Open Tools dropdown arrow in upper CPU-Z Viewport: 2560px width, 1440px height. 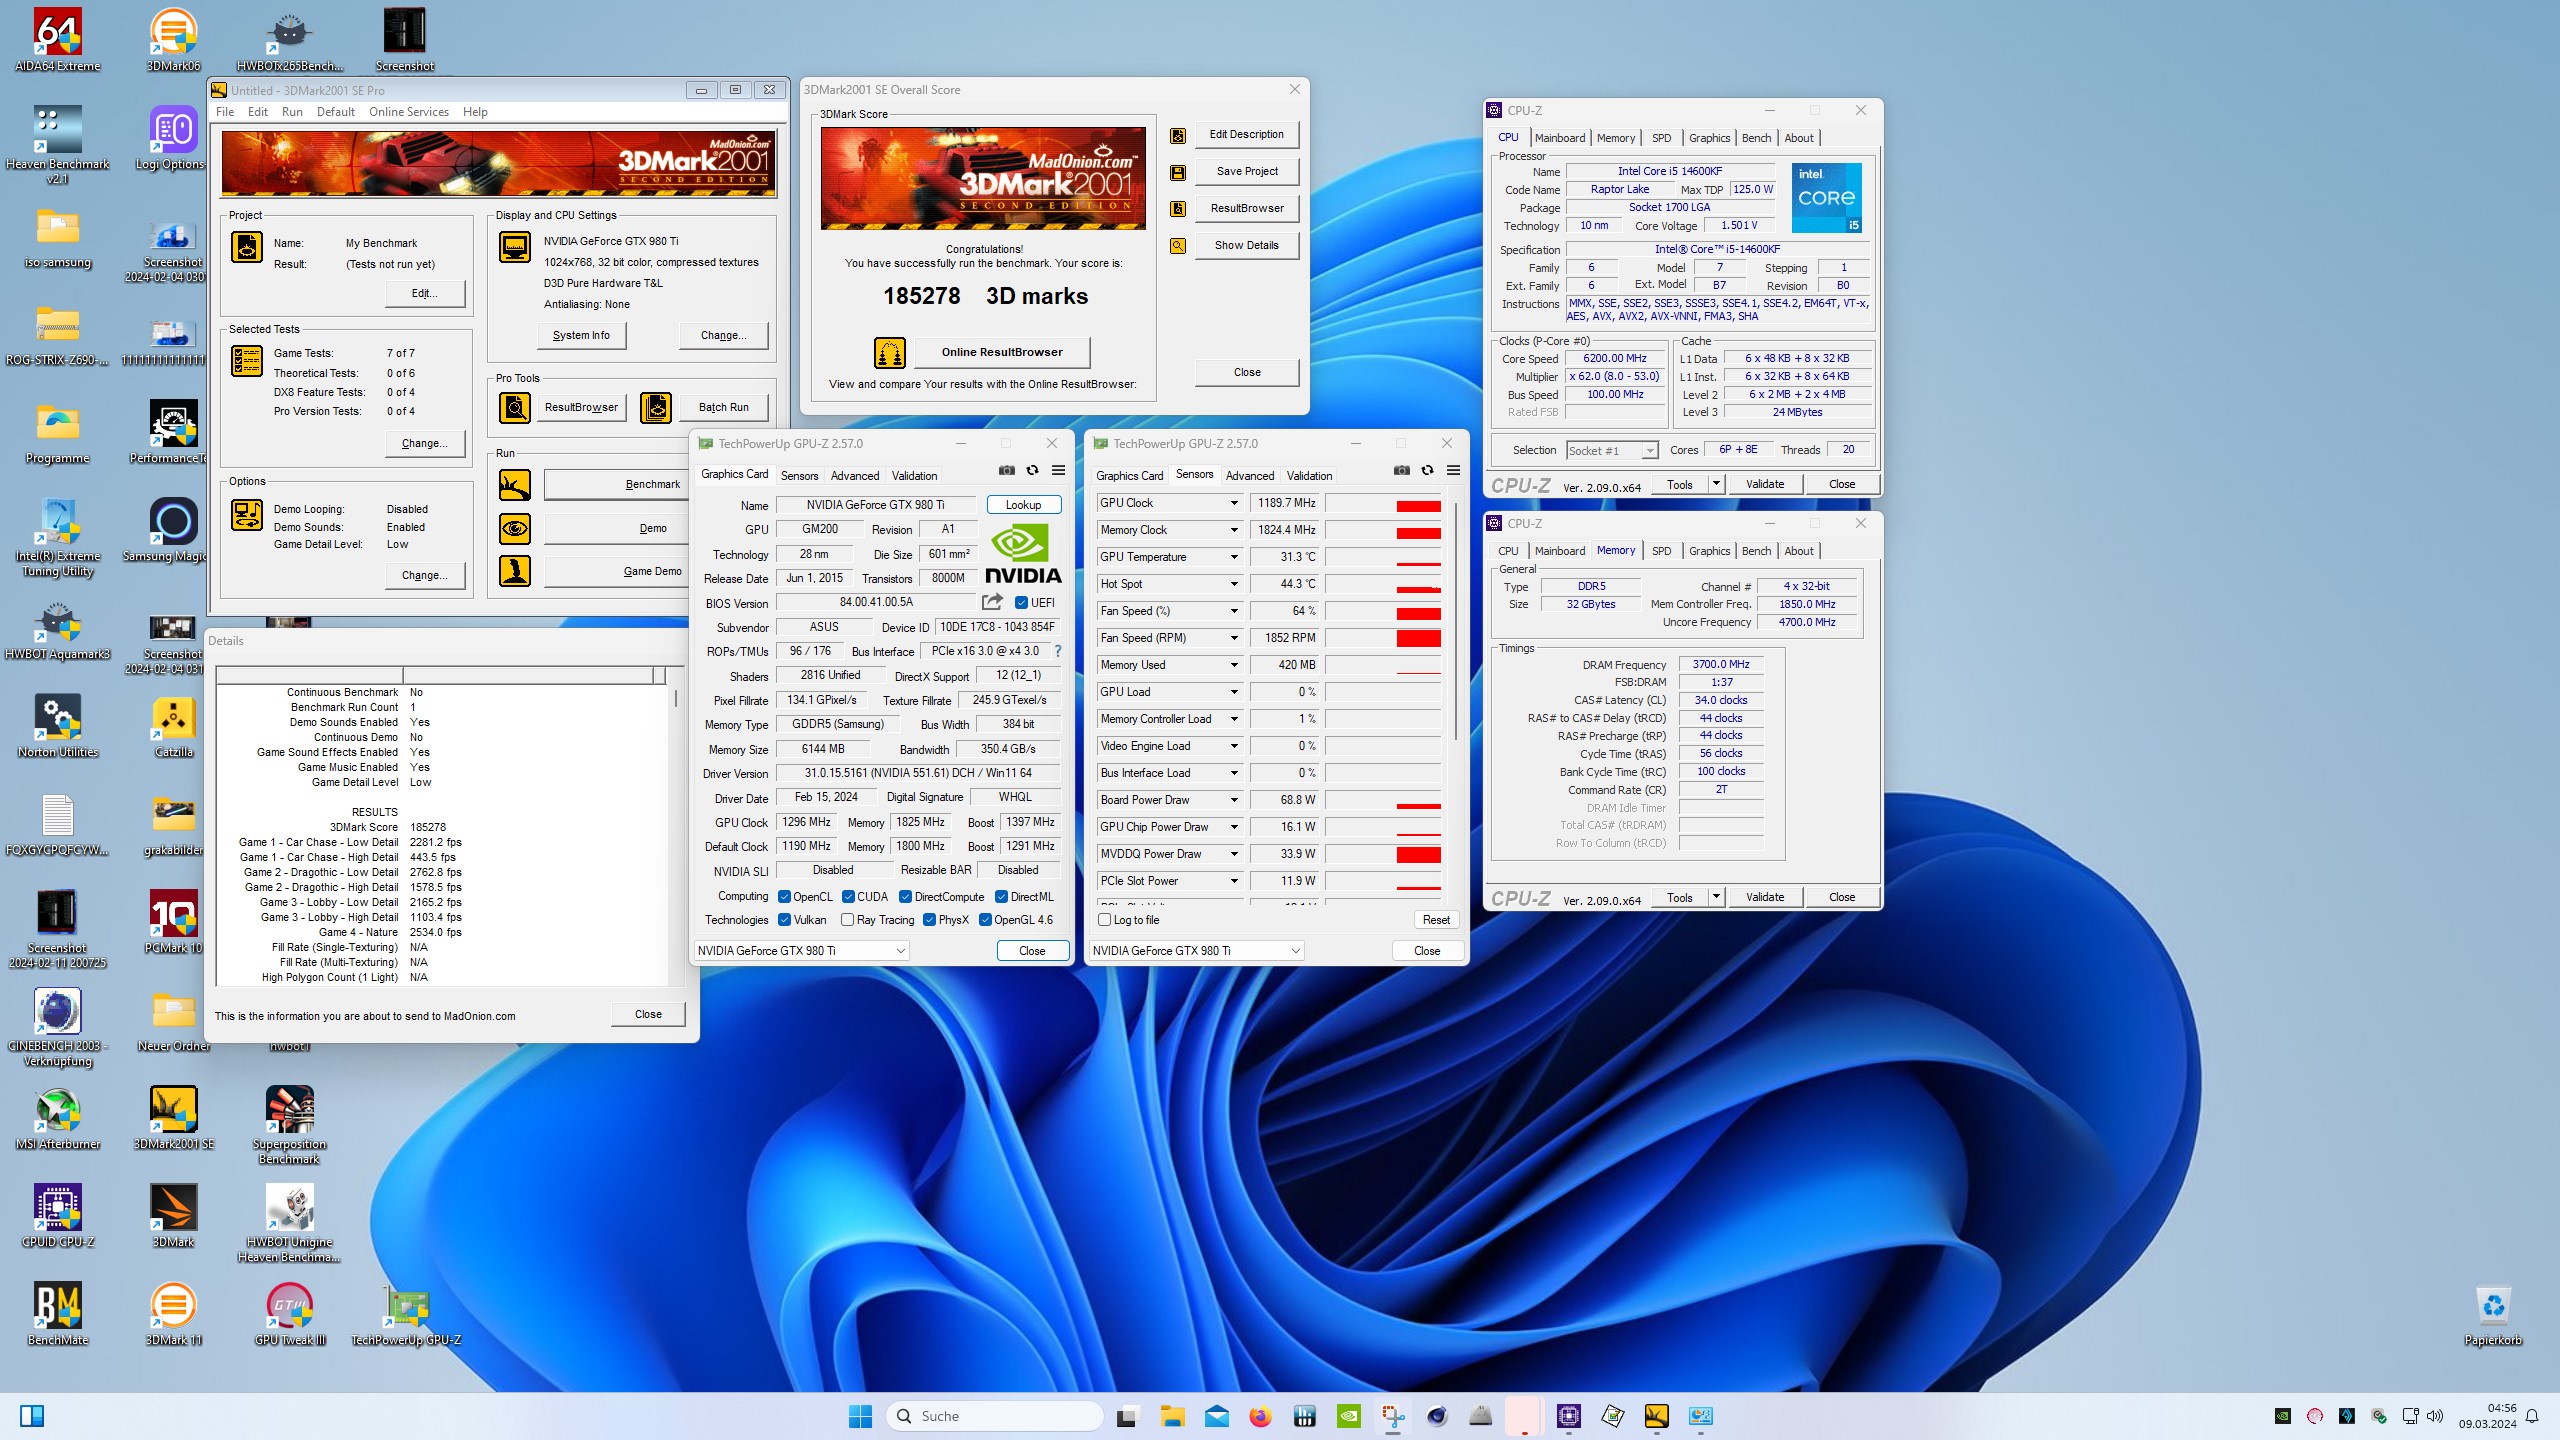pyautogui.click(x=1716, y=484)
